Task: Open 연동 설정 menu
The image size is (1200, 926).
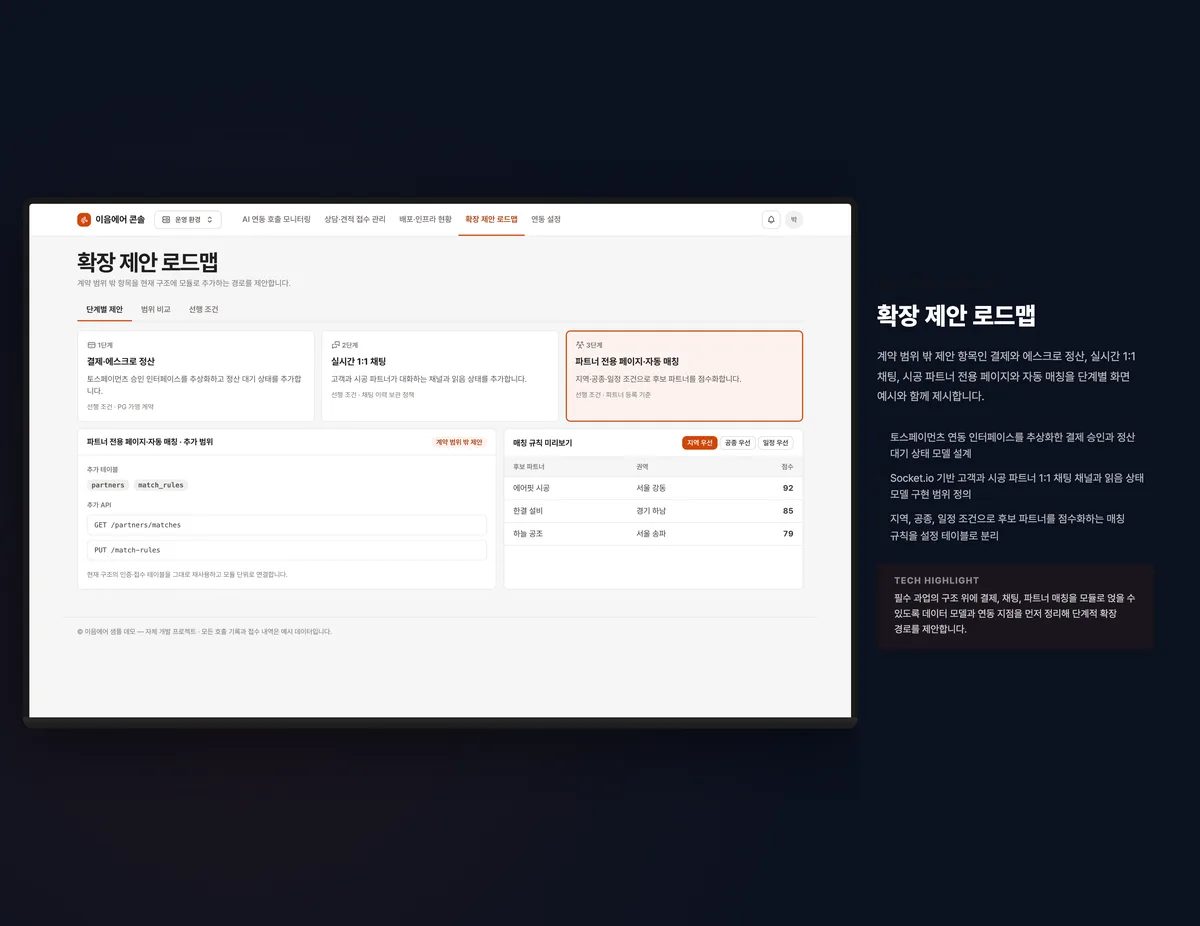Action: coord(546,219)
